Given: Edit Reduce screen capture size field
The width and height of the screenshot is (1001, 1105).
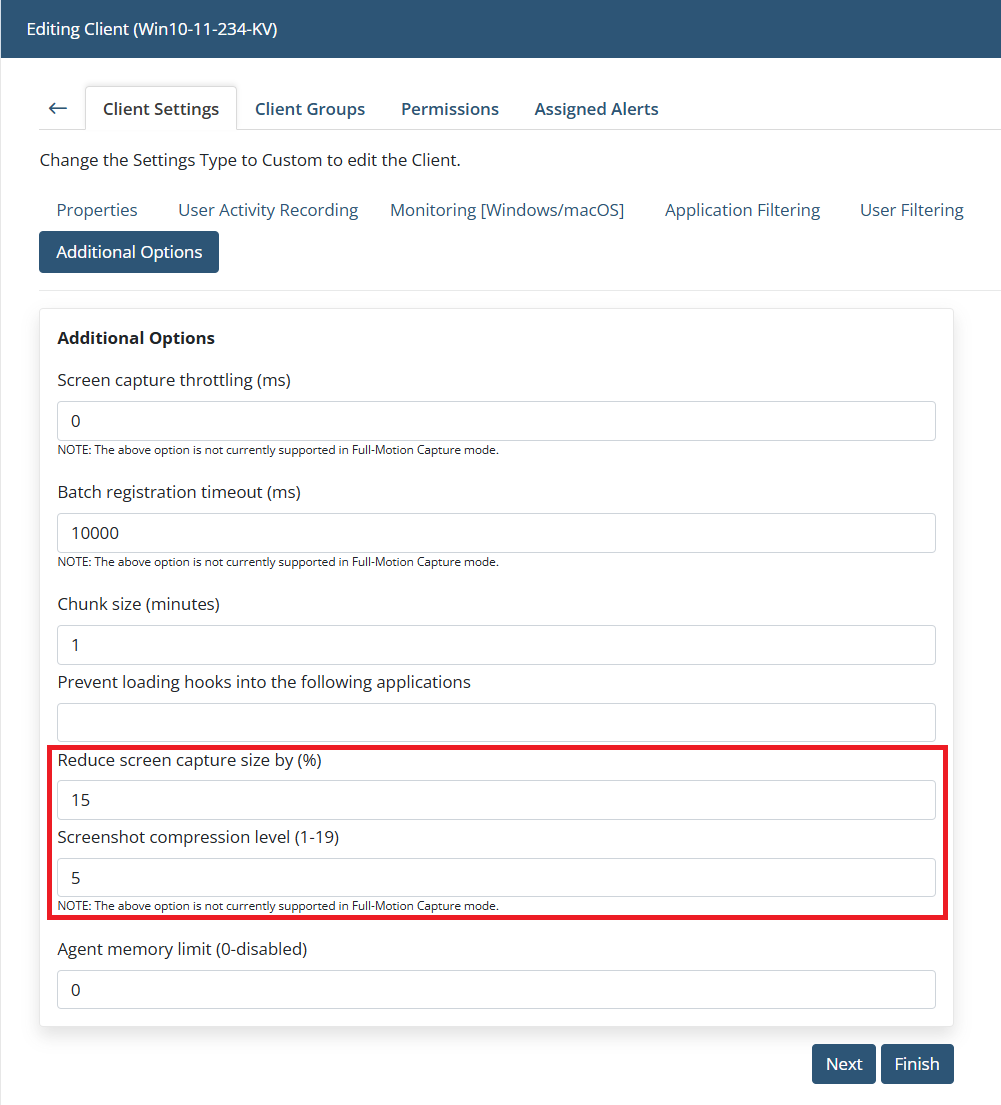Looking at the screenshot, I should click(496, 800).
